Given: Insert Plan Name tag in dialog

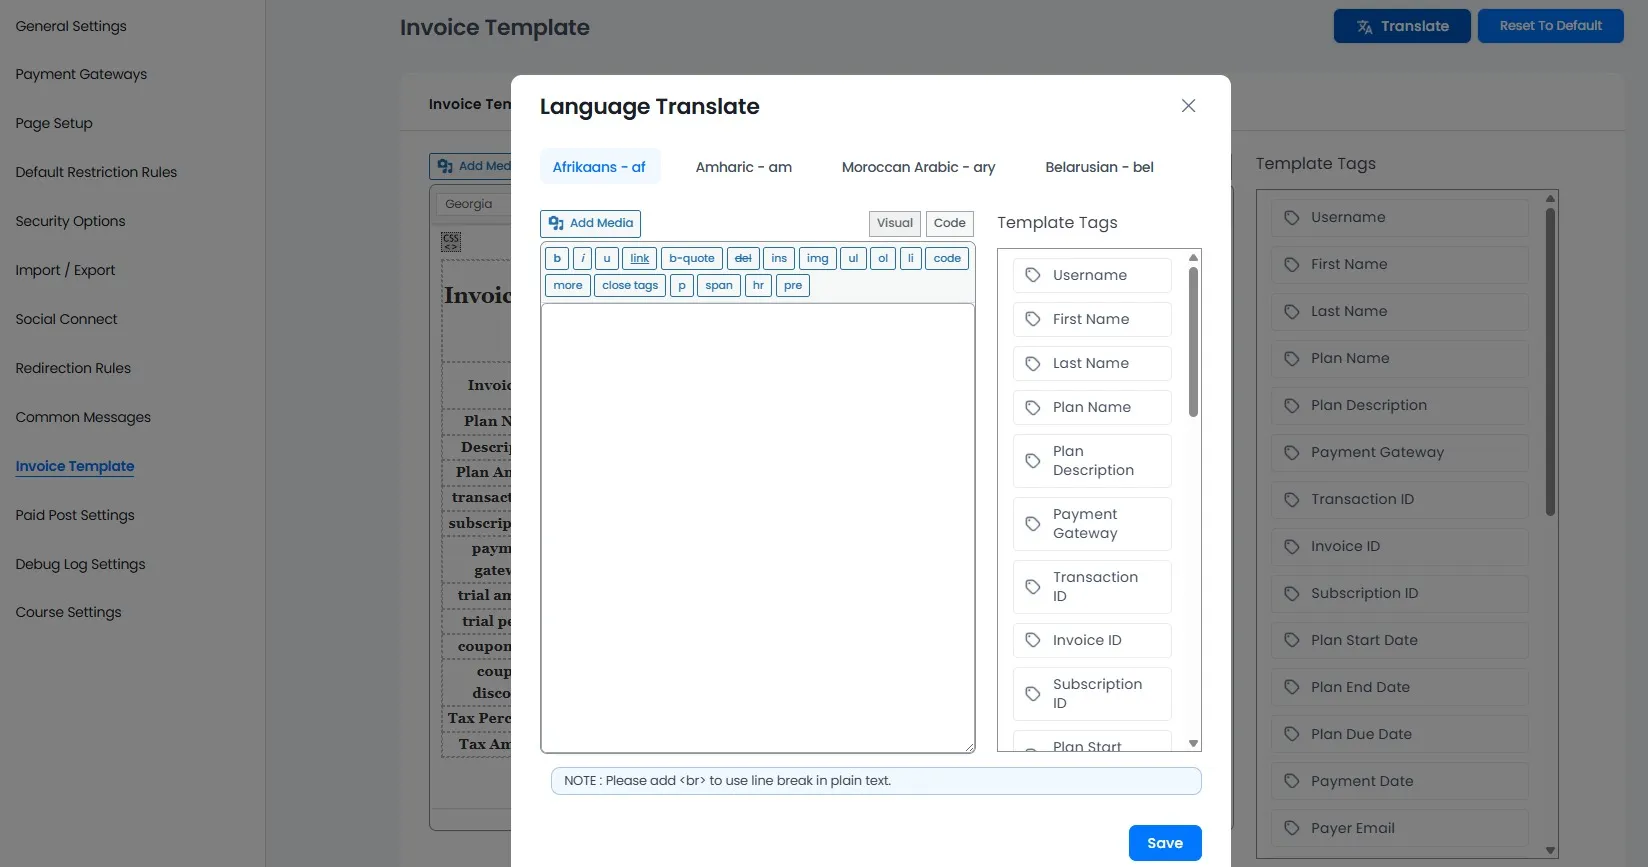Looking at the screenshot, I should coord(1092,407).
